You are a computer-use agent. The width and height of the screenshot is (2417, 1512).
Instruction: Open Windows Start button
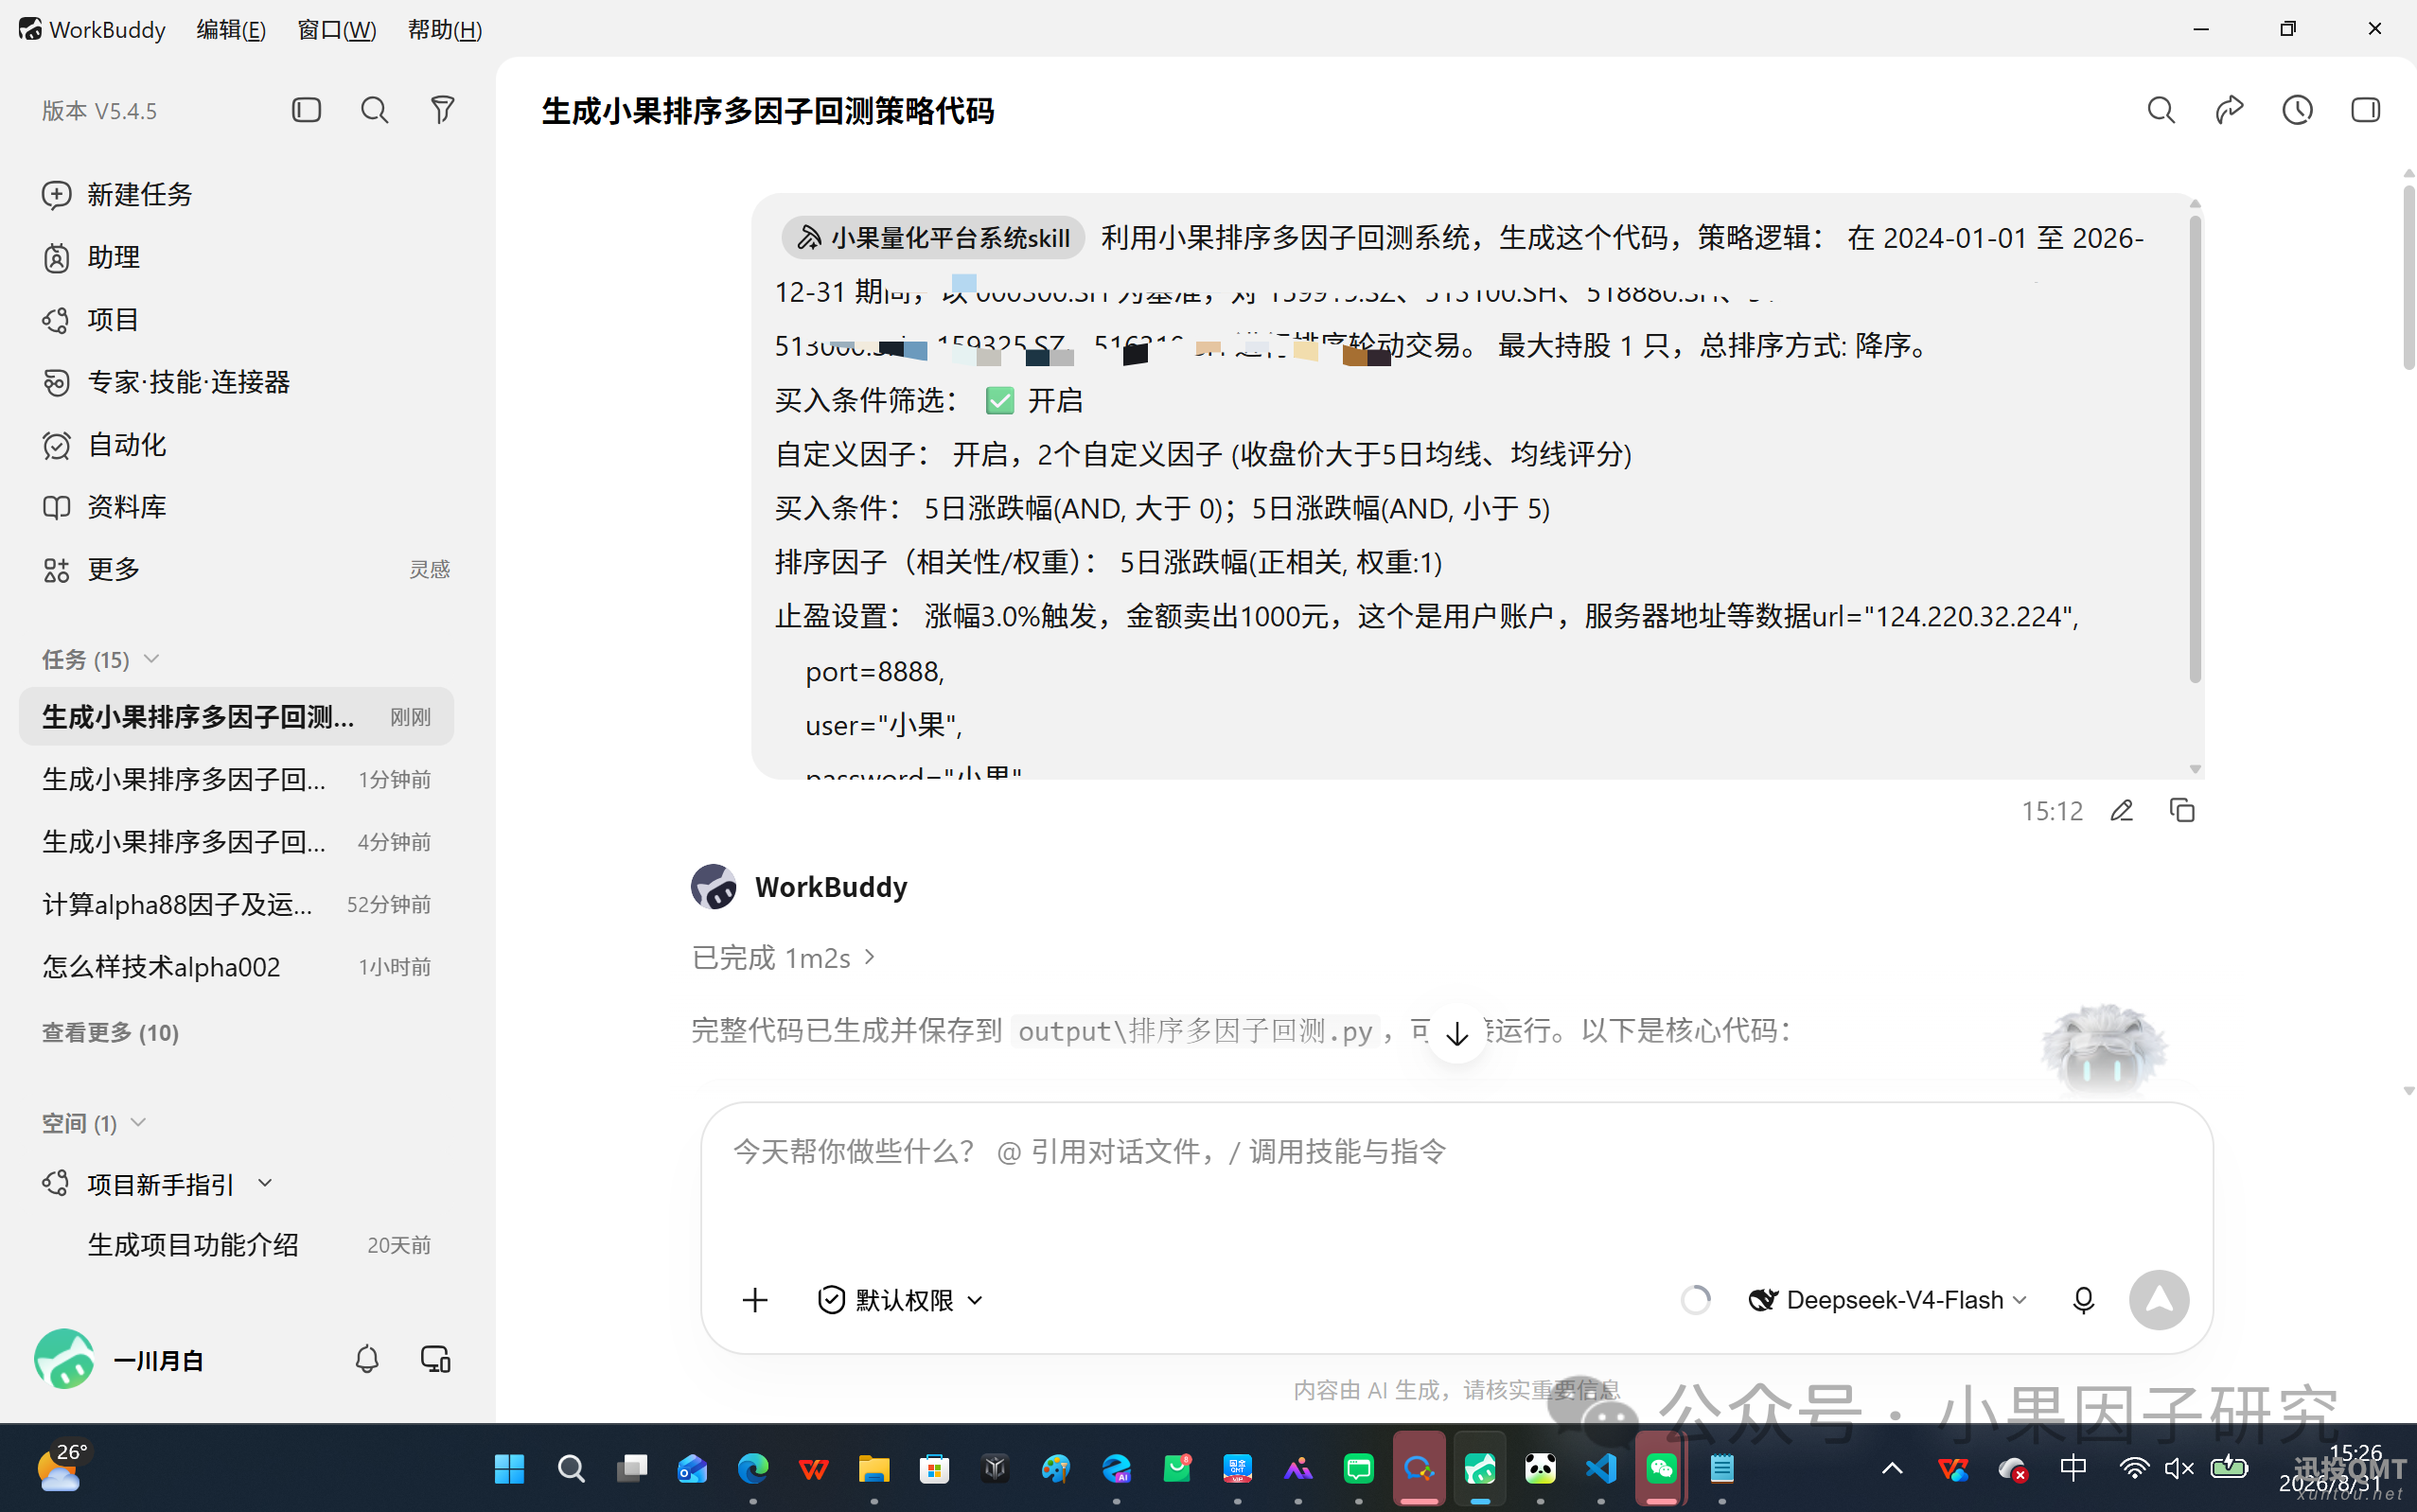[509, 1468]
